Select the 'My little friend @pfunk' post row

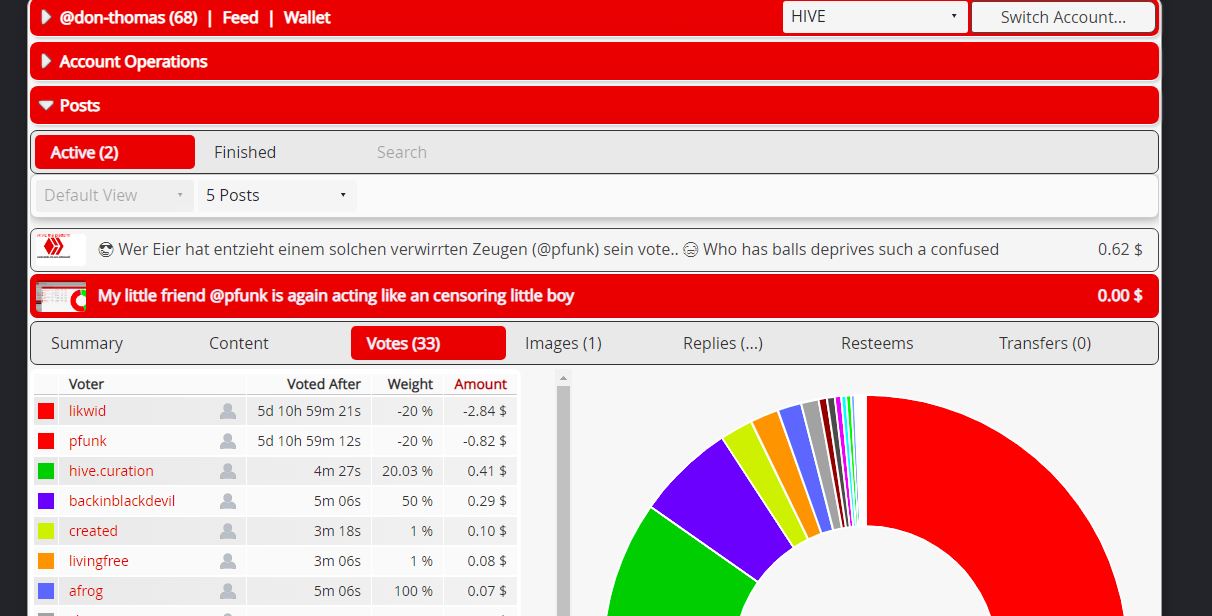(x=594, y=296)
